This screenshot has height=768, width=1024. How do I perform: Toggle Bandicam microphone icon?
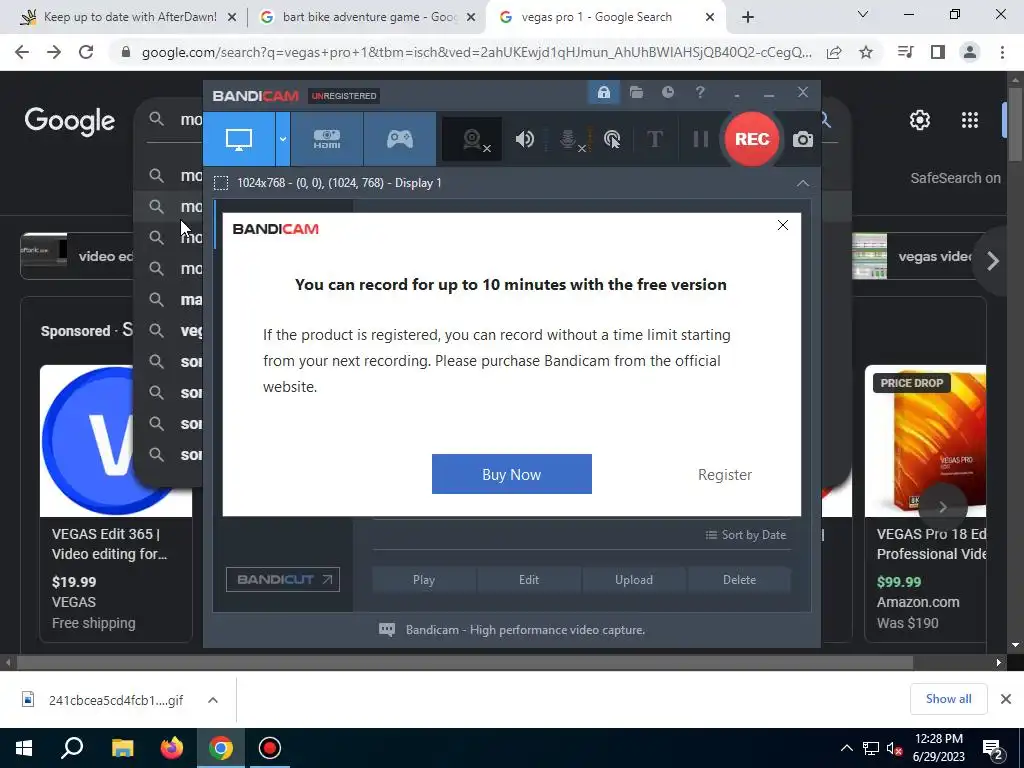(x=569, y=139)
